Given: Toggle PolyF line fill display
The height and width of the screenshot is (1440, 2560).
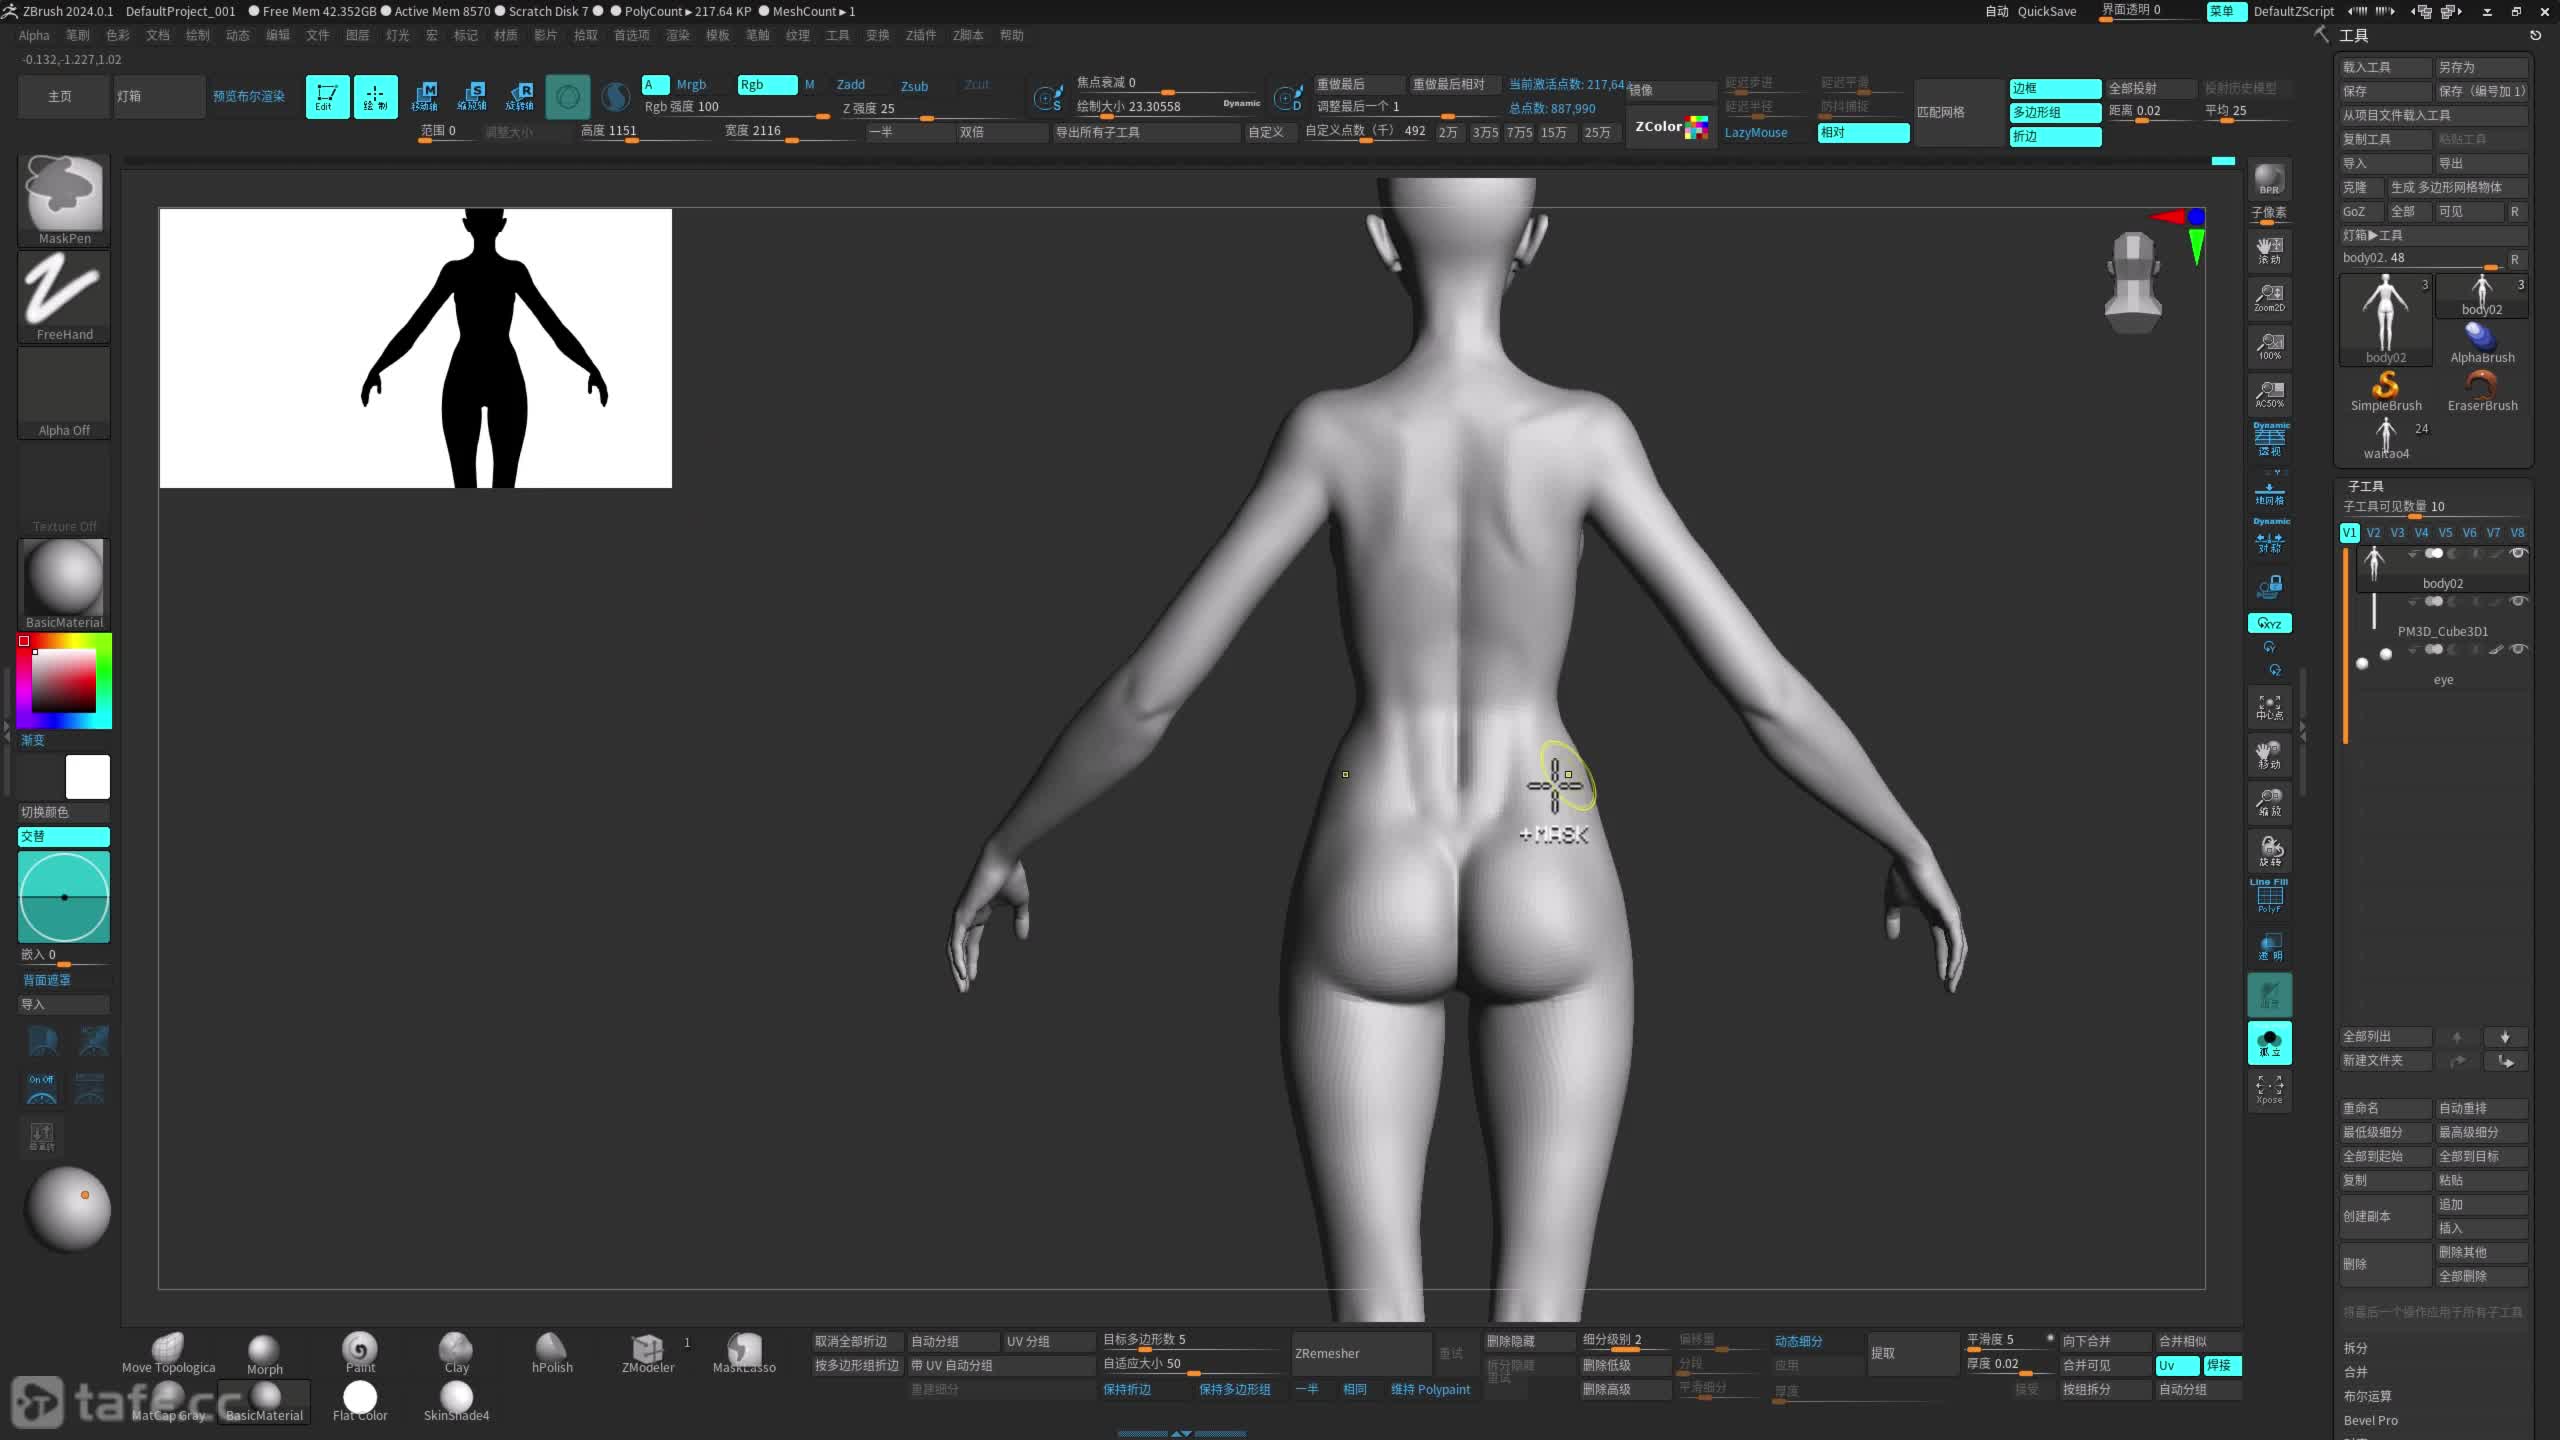Looking at the screenshot, I should pyautogui.click(x=2269, y=897).
